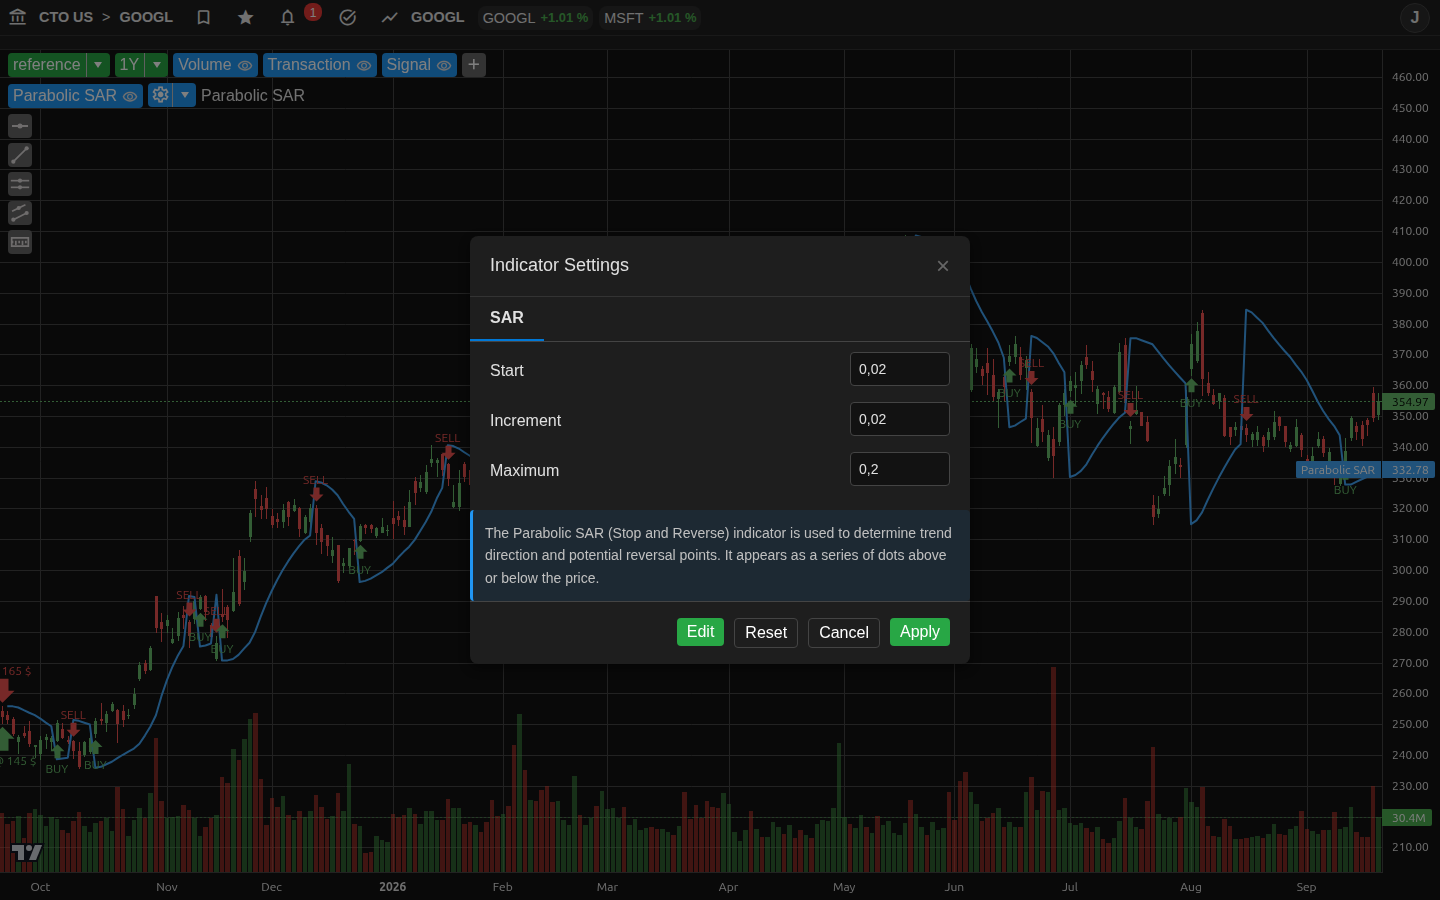Select the multiple horizontal levels tool

point(20,184)
